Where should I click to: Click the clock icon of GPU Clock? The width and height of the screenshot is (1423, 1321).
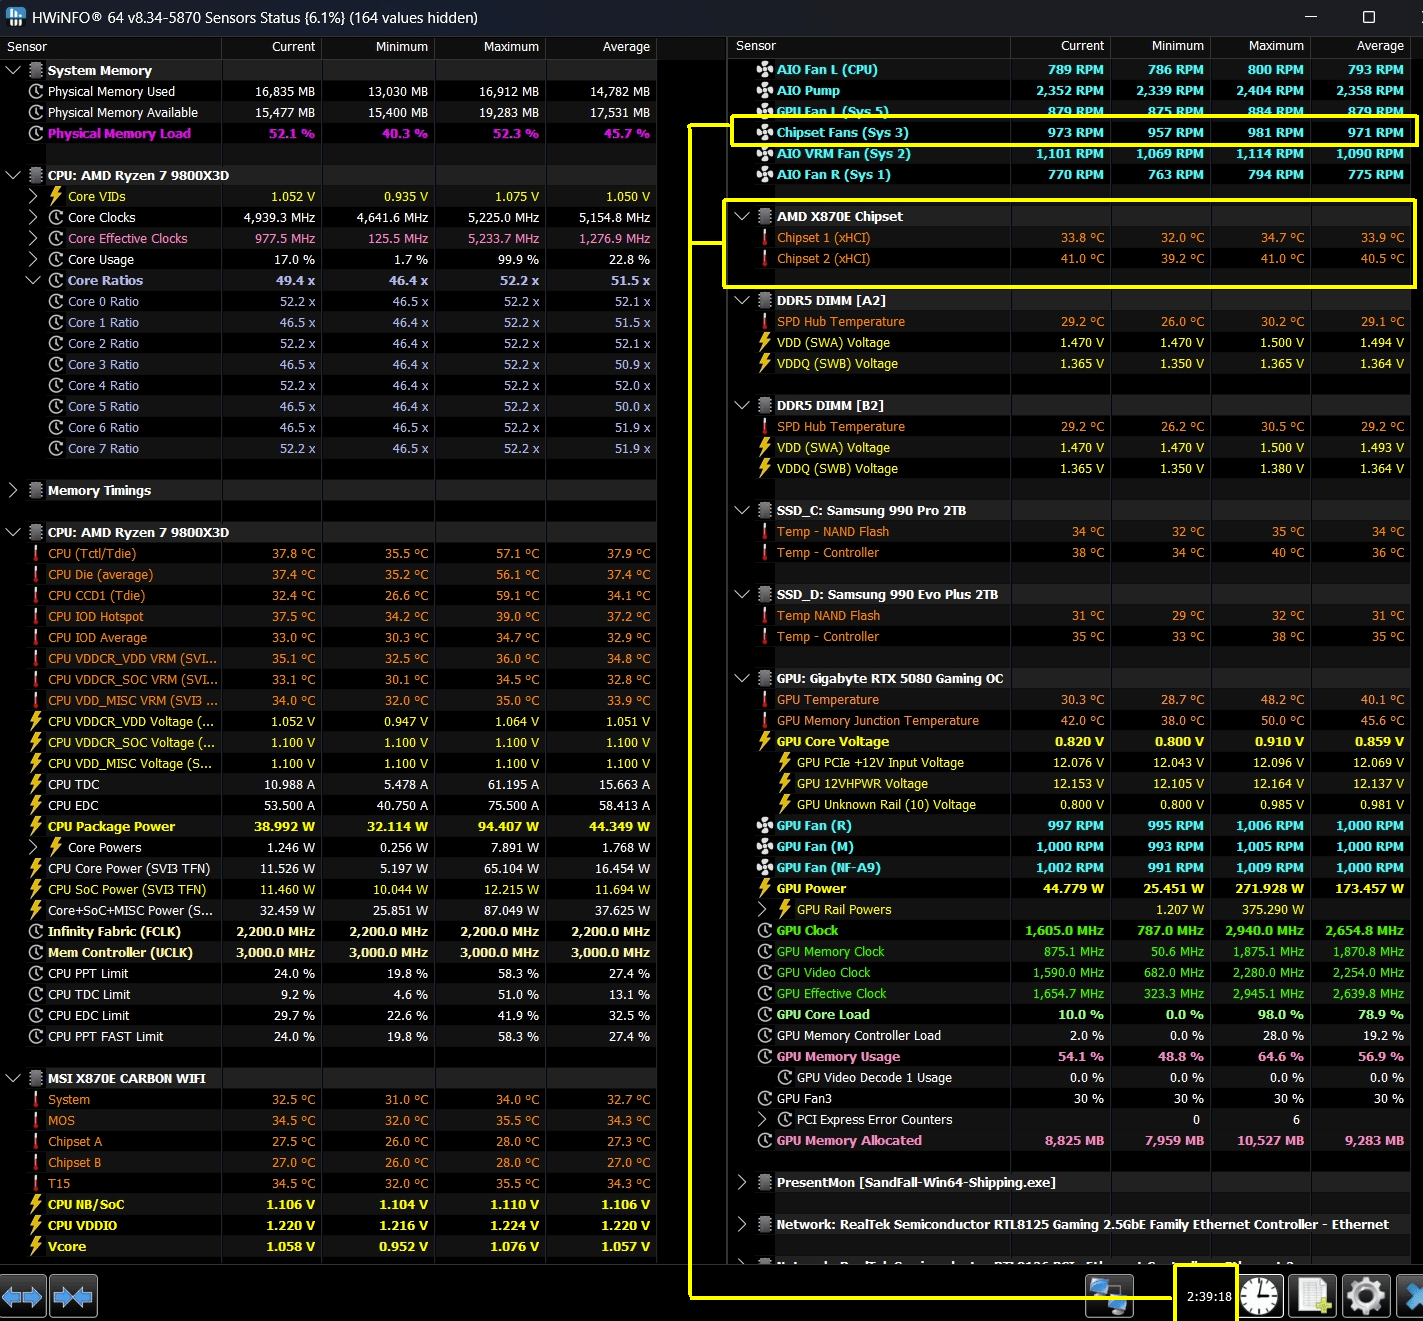(x=764, y=930)
